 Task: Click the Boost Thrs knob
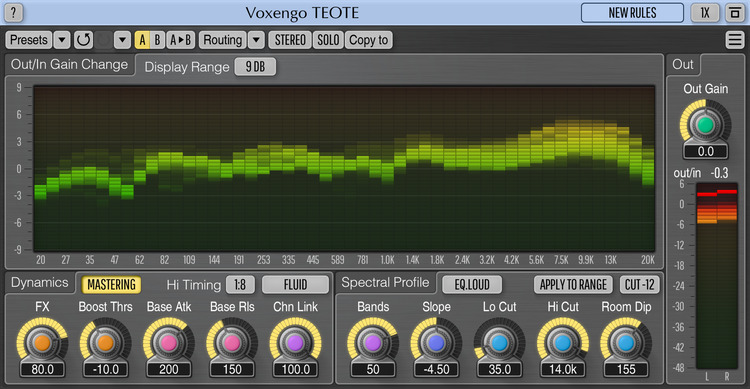(105, 343)
